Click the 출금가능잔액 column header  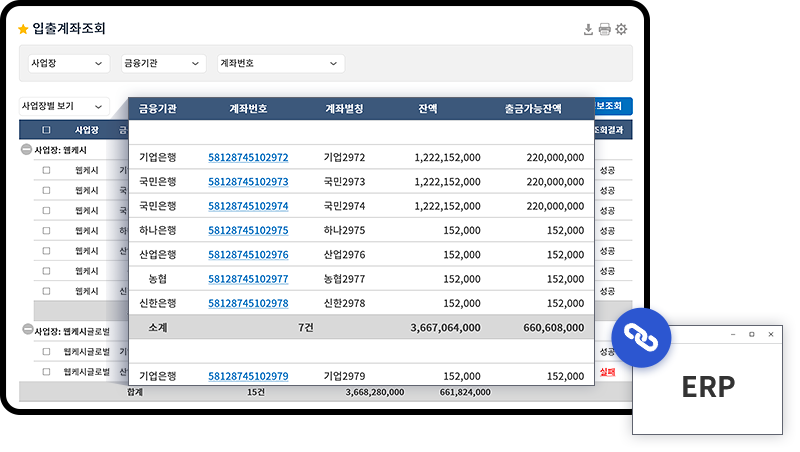[533, 109]
